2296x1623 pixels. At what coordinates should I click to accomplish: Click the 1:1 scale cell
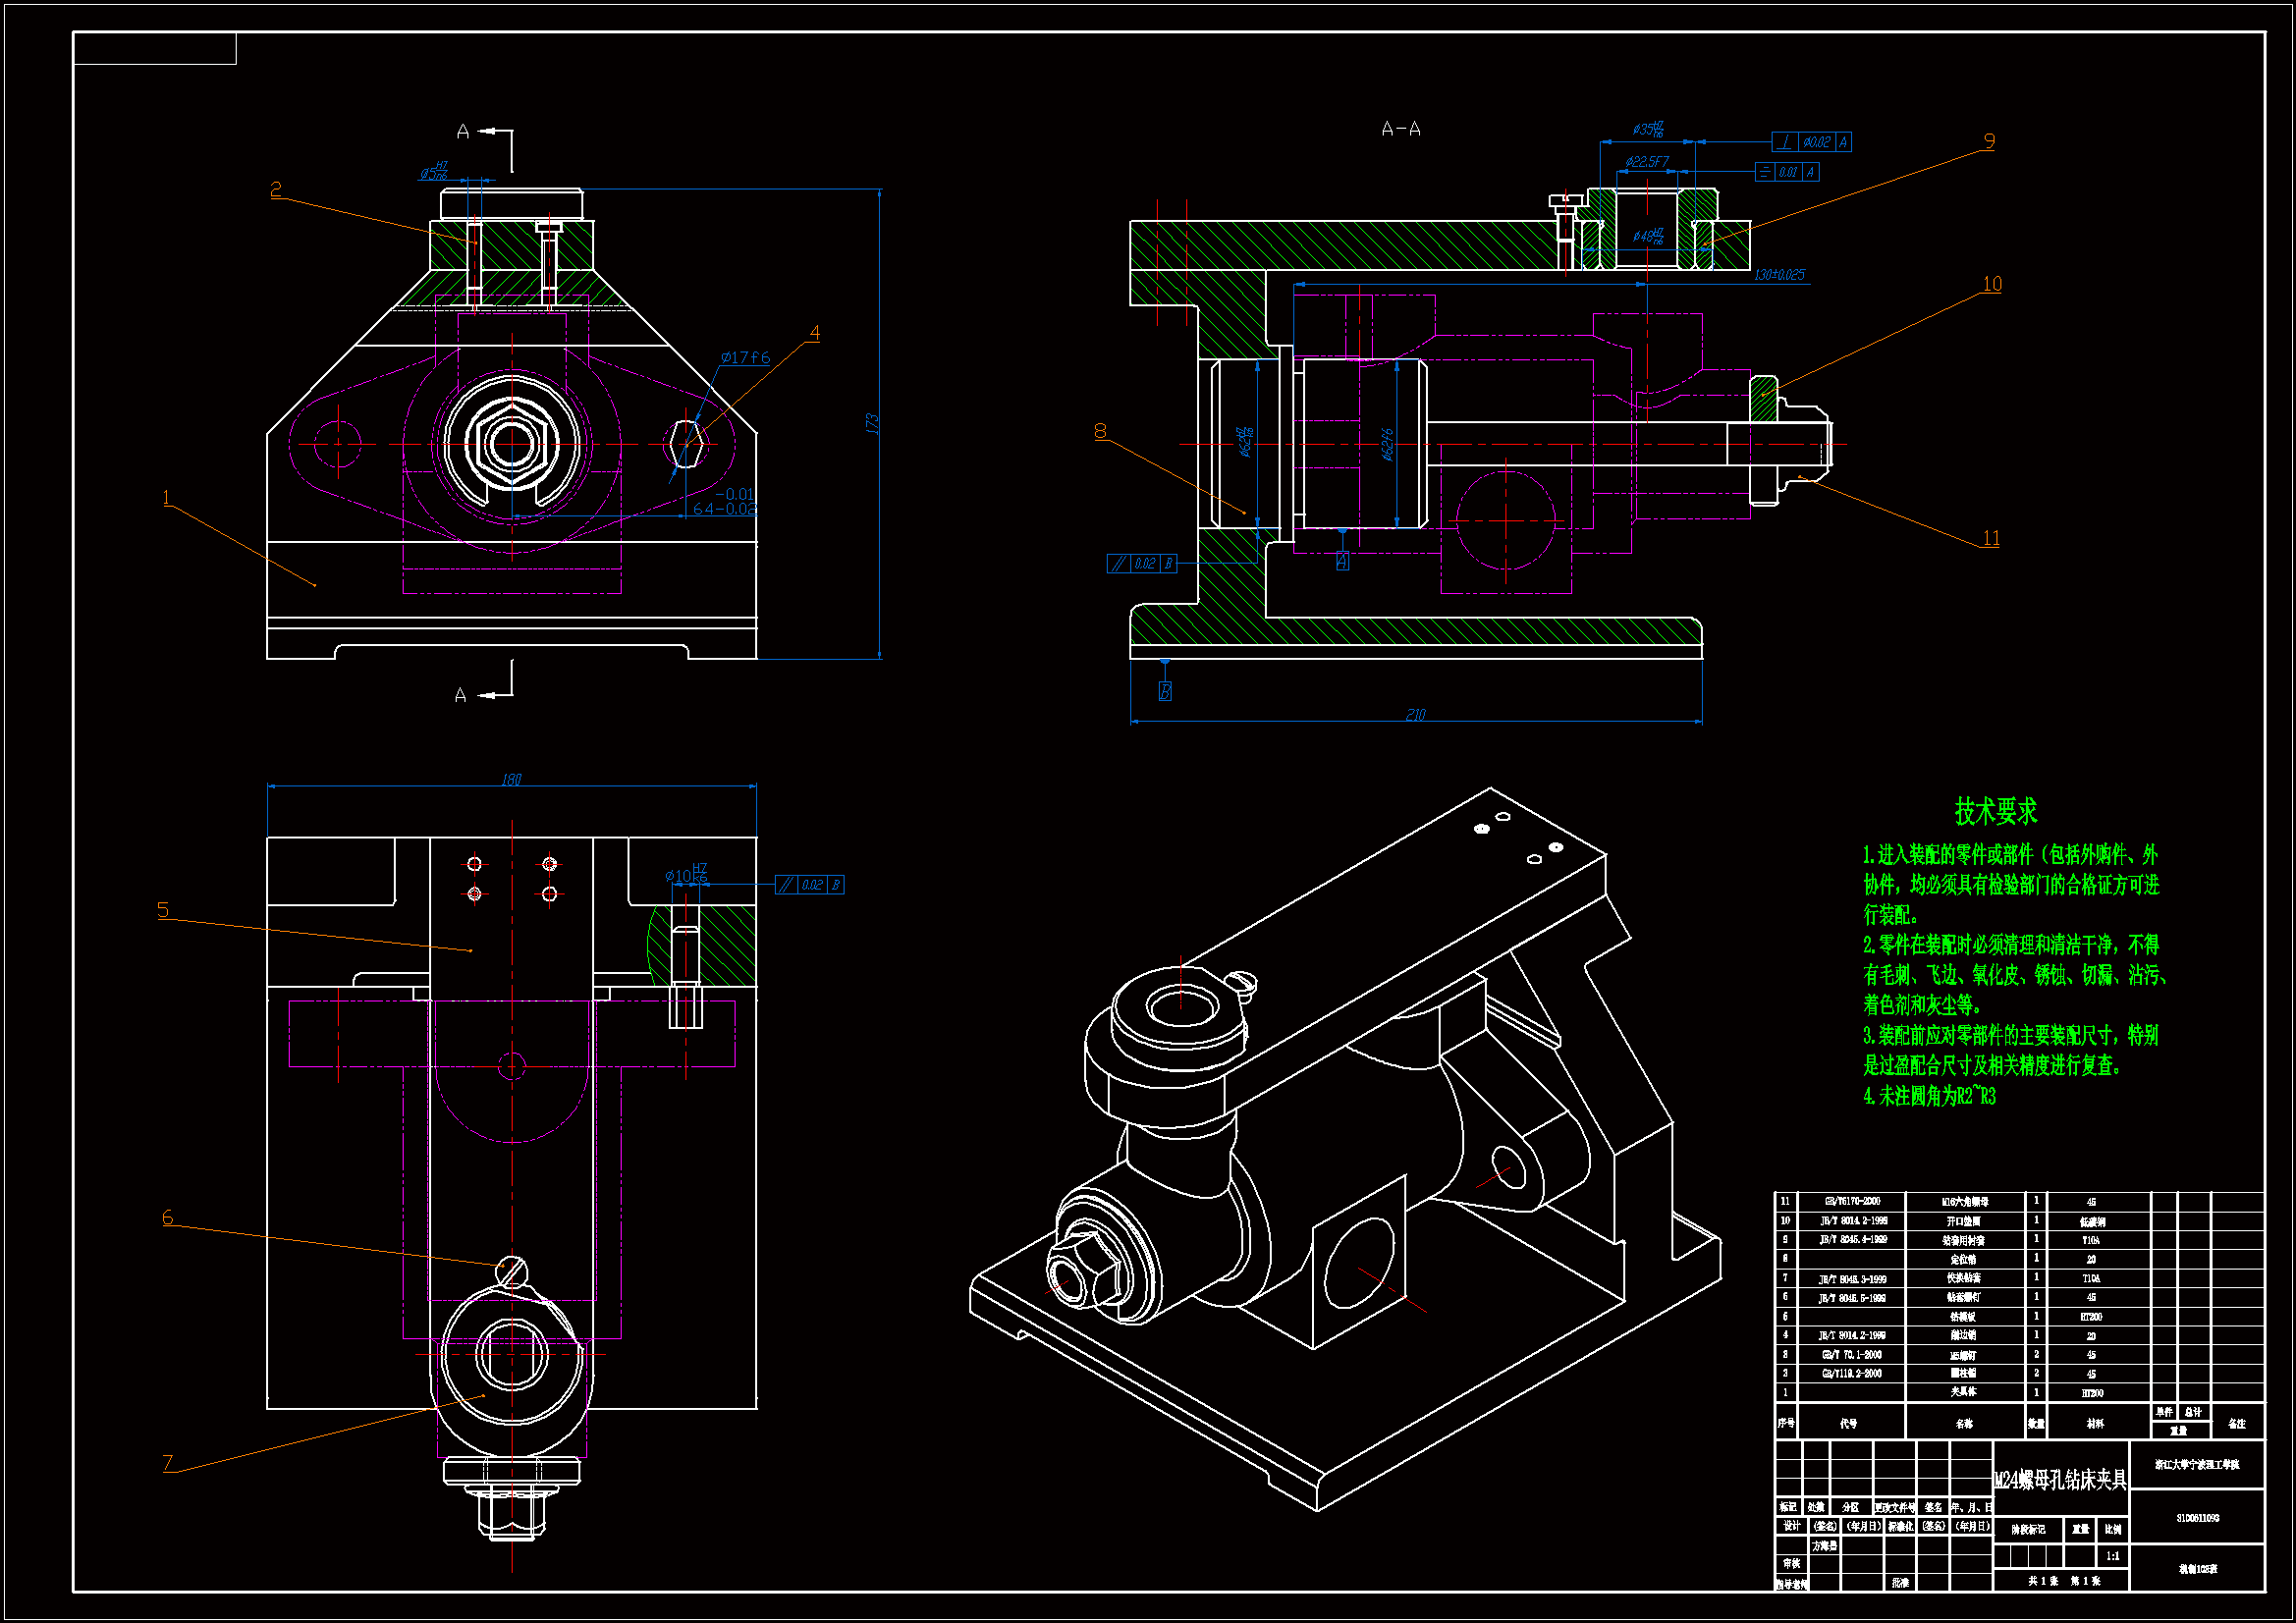coord(2112,1556)
